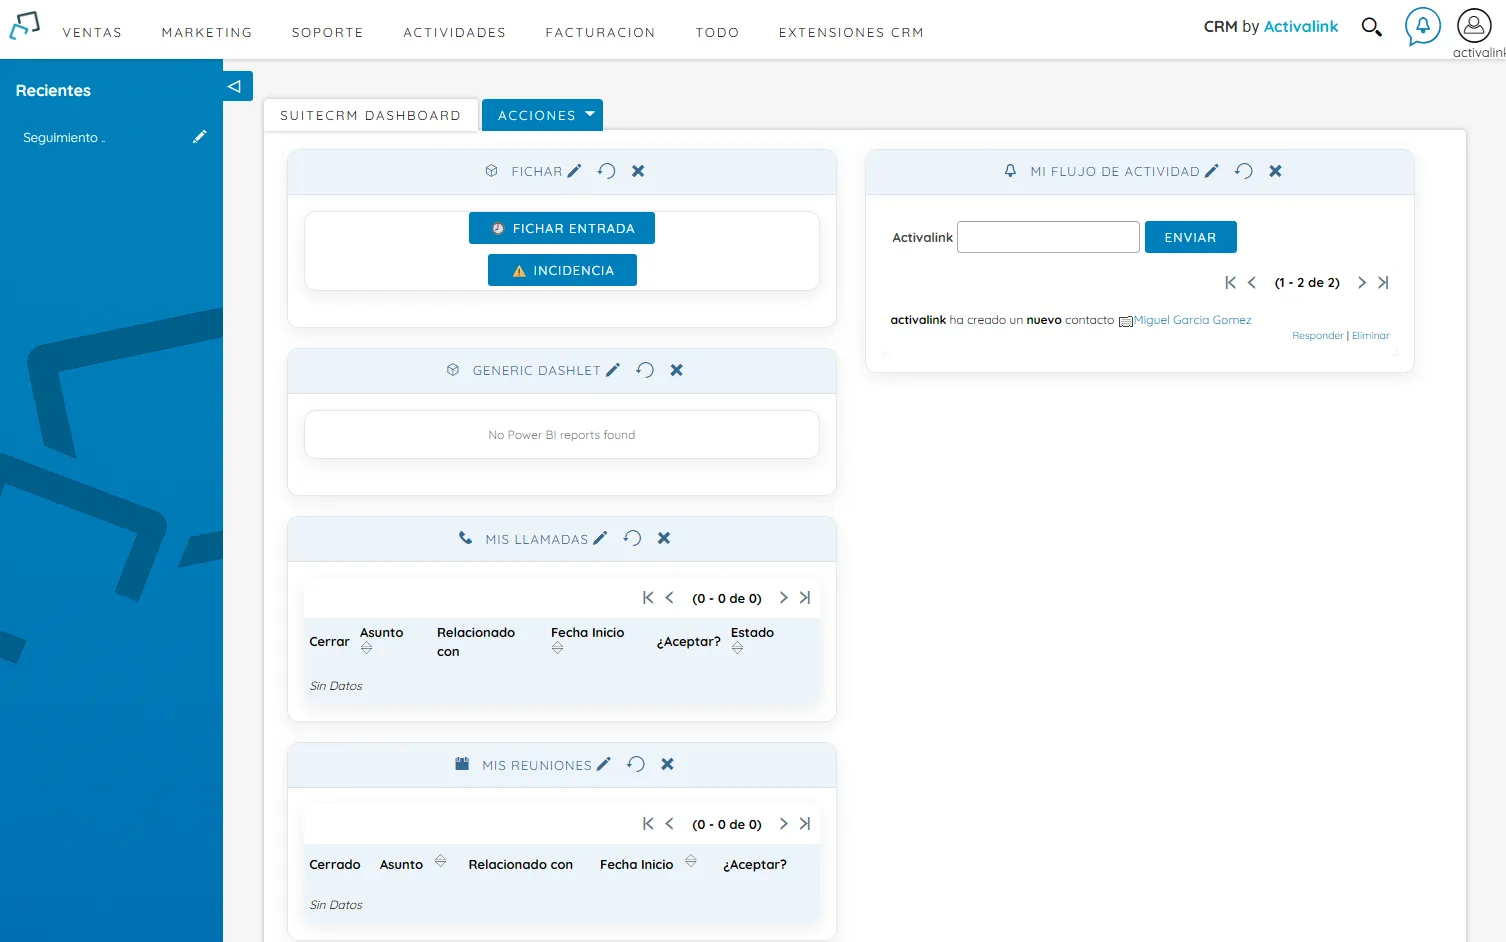Click the Mis Llamadas phone icon
This screenshot has height=942, width=1506.
click(465, 538)
